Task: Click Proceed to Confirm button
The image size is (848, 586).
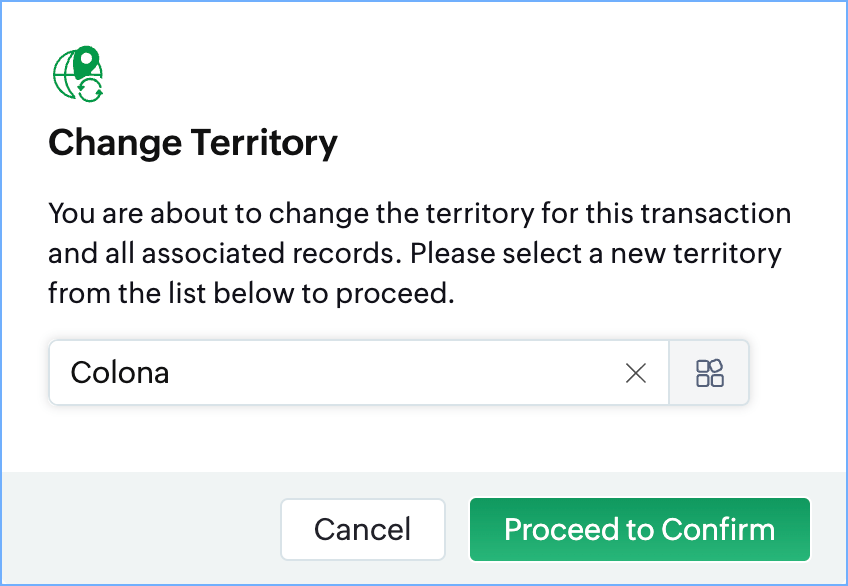Action: 639,529
